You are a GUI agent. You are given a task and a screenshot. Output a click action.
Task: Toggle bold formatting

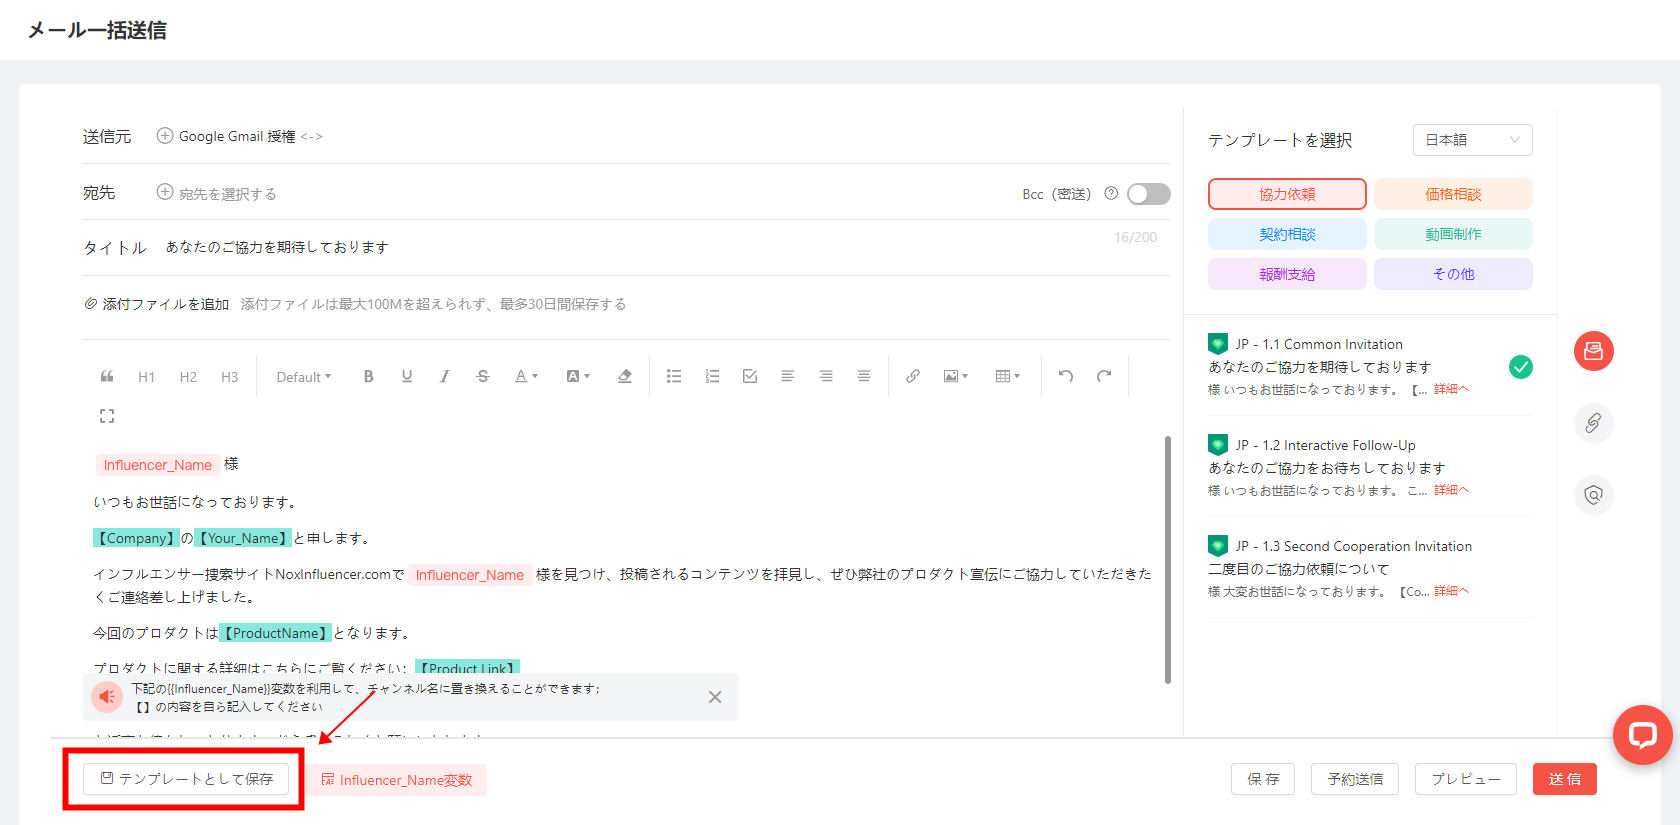coord(369,377)
